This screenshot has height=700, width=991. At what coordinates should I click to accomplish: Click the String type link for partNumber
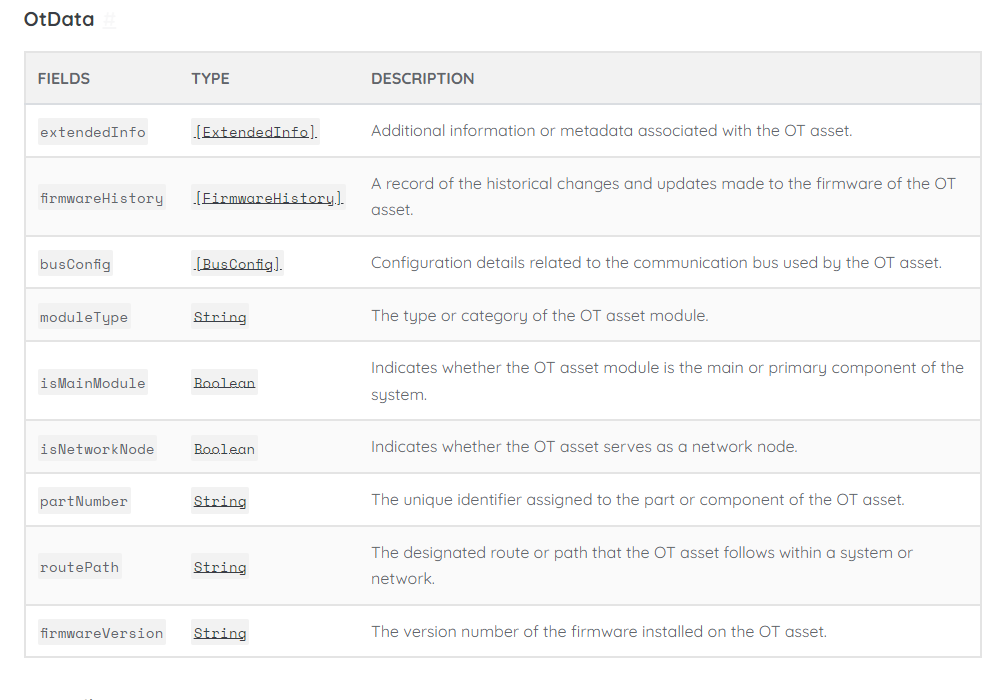pos(220,501)
